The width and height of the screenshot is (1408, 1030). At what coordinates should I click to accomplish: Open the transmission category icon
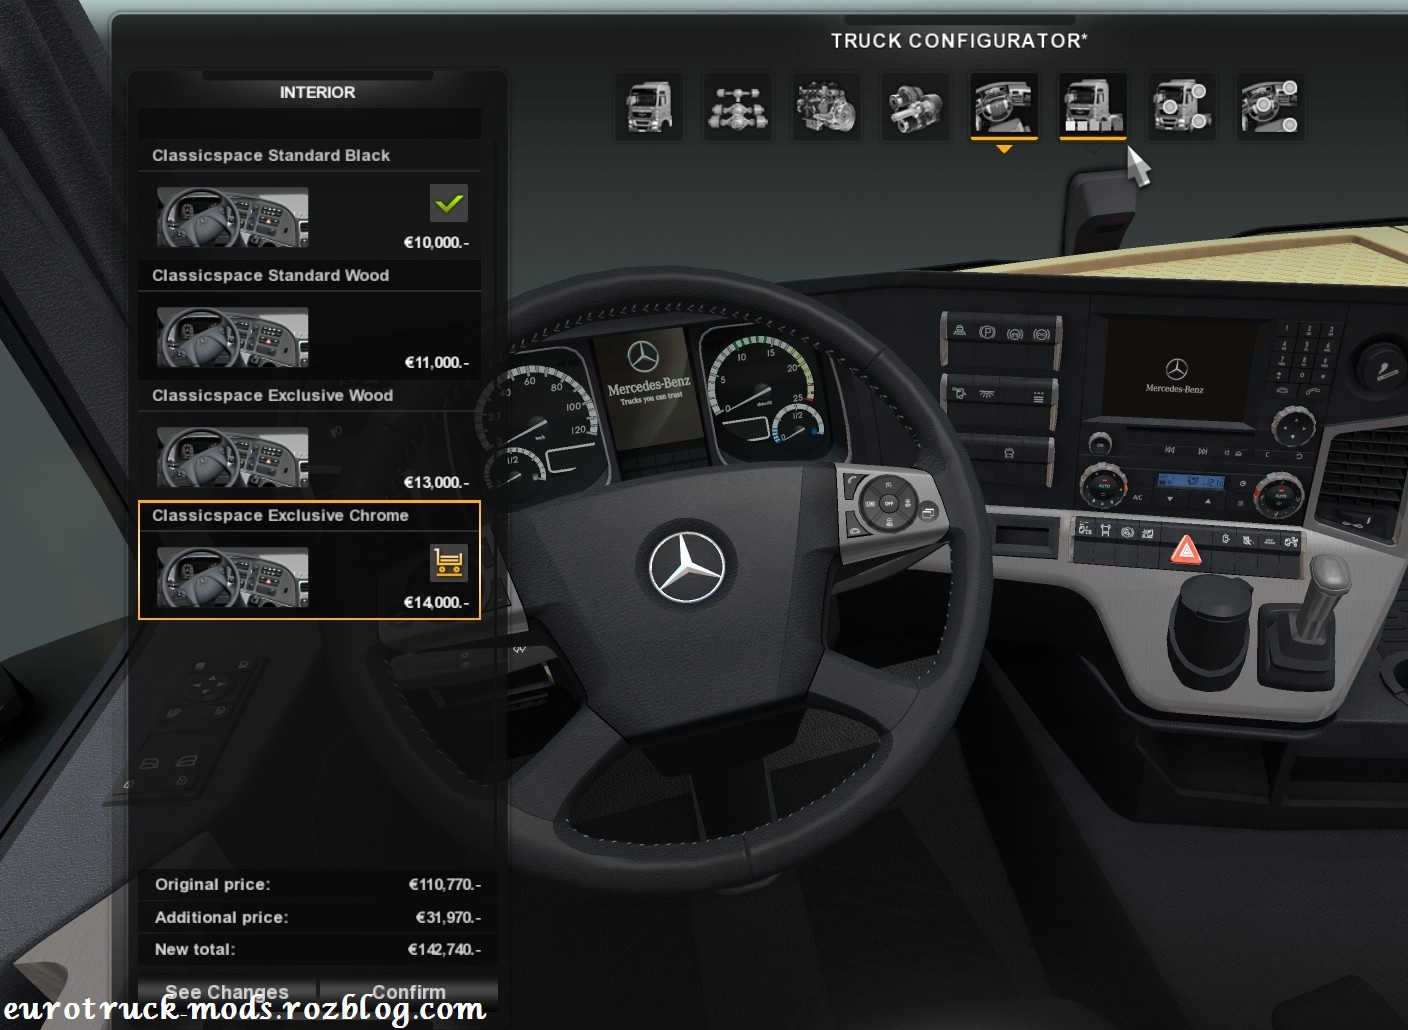[x=915, y=106]
